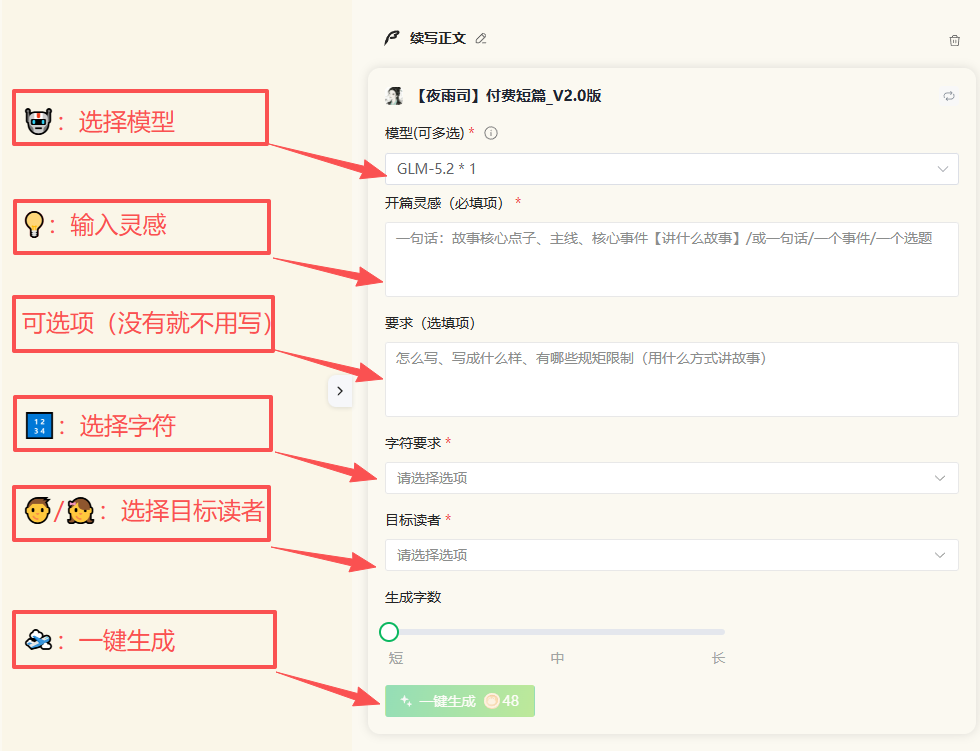Open the info icon beside 模型(可多选)
The height and width of the screenshot is (751, 980).
(x=491, y=133)
